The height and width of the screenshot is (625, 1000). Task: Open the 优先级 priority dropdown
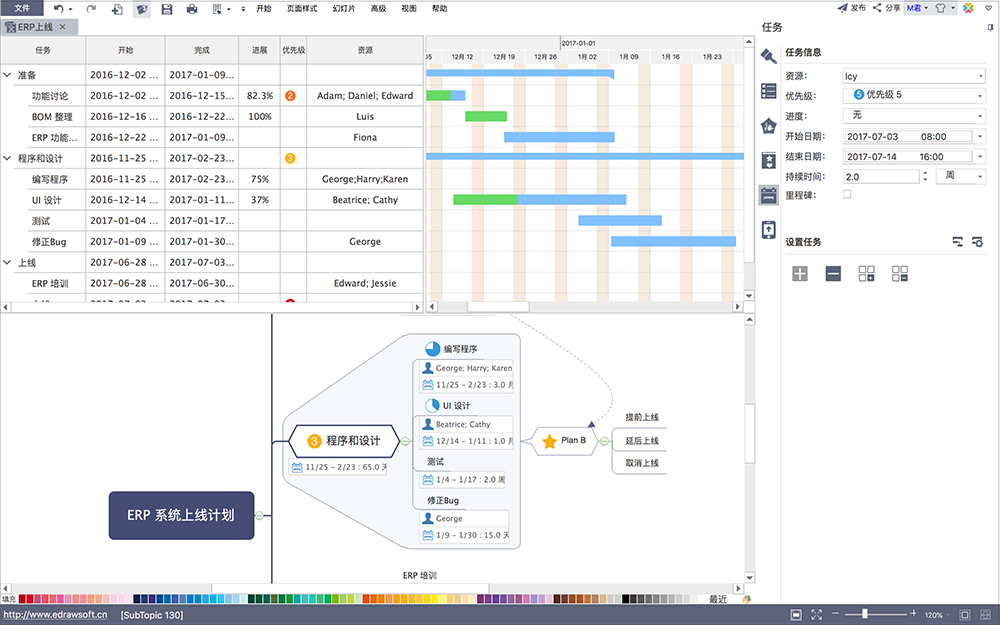pyautogui.click(x=980, y=95)
